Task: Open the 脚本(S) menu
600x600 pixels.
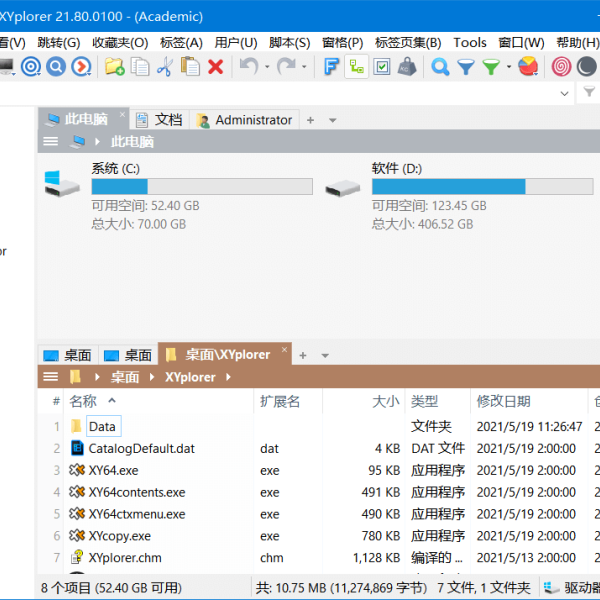Action: (290, 42)
